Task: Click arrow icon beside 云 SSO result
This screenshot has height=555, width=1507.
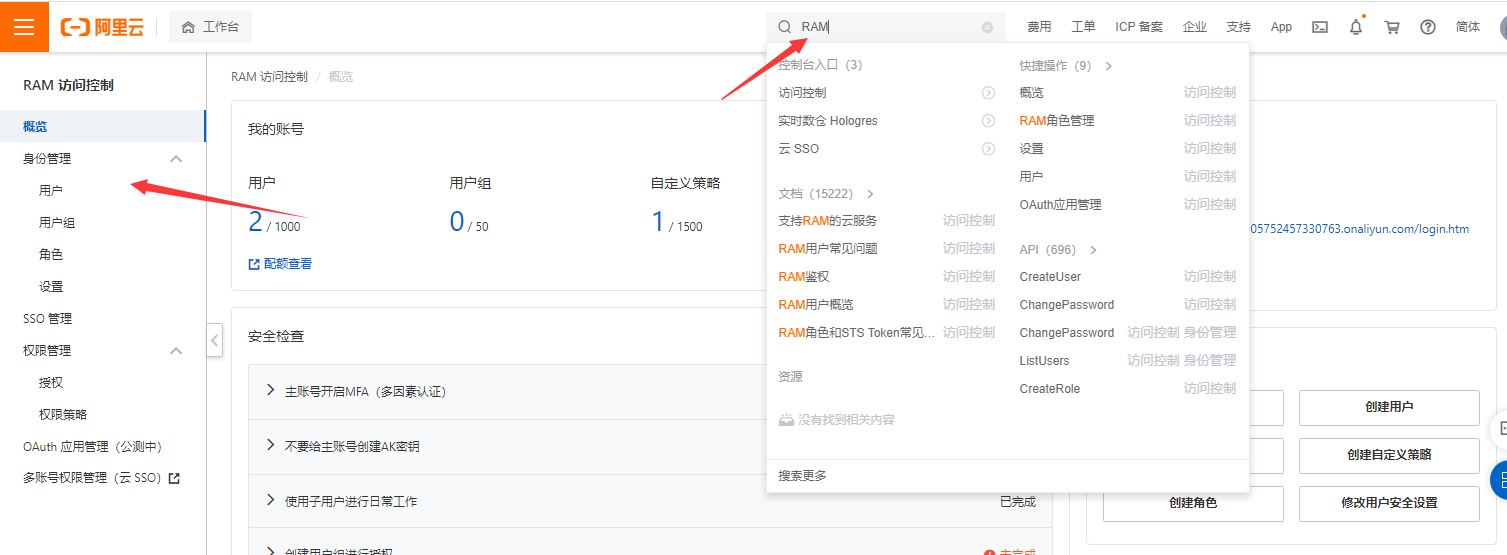Action: click(988, 149)
